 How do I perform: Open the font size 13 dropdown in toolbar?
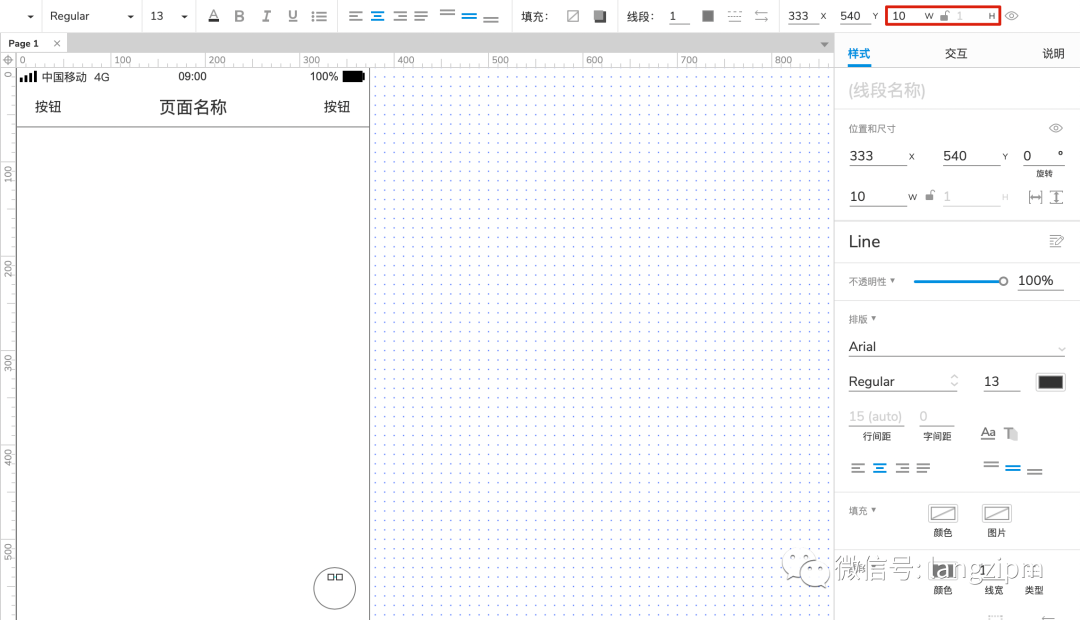click(x=169, y=16)
